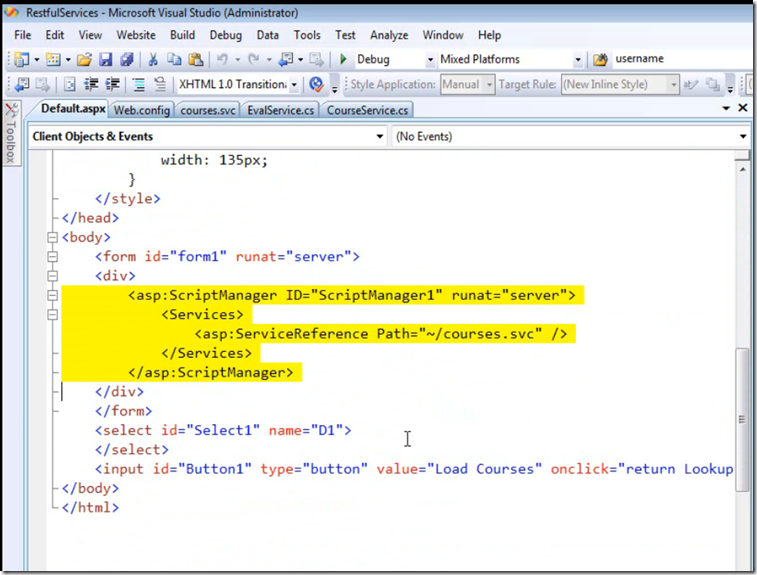
Task: Expand the (No Events) dropdown
Action: [743, 137]
